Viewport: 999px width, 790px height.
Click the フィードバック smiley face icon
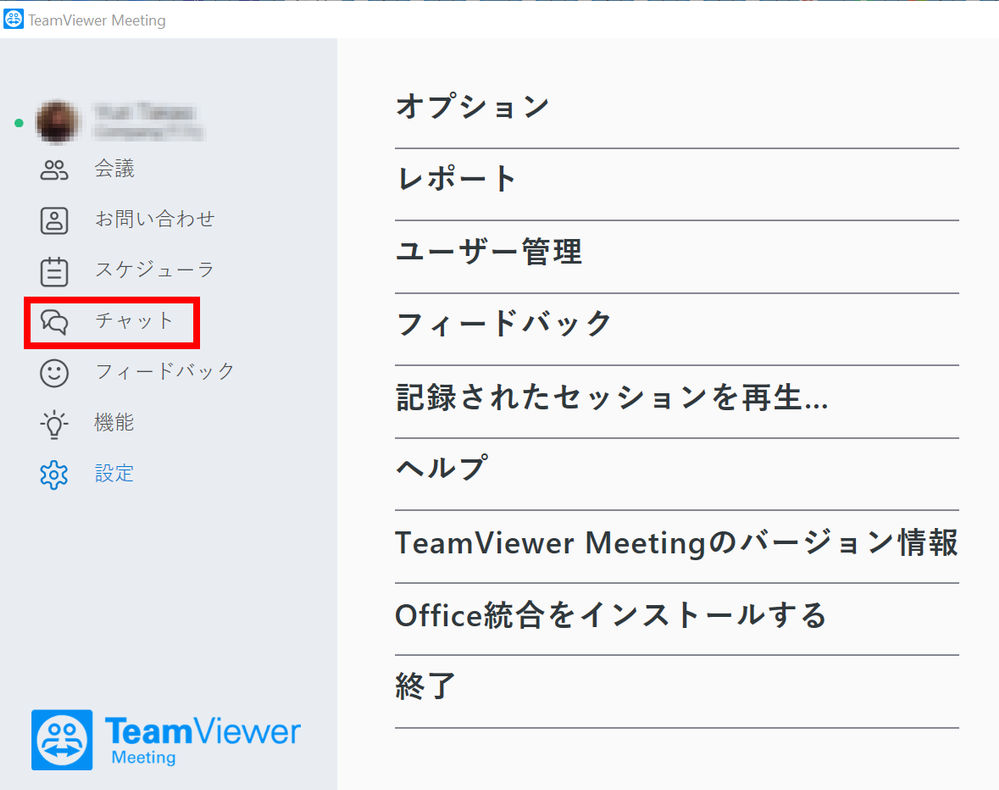click(54, 373)
